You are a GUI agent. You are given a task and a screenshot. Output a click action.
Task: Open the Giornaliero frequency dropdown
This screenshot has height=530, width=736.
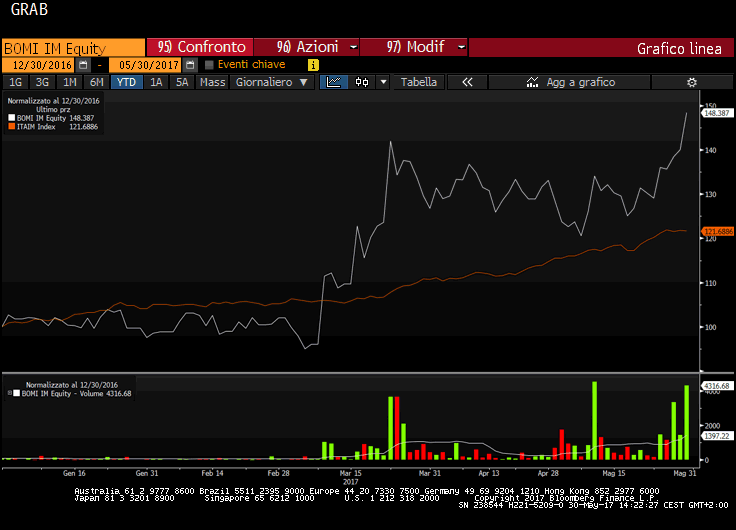(x=270, y=82)
